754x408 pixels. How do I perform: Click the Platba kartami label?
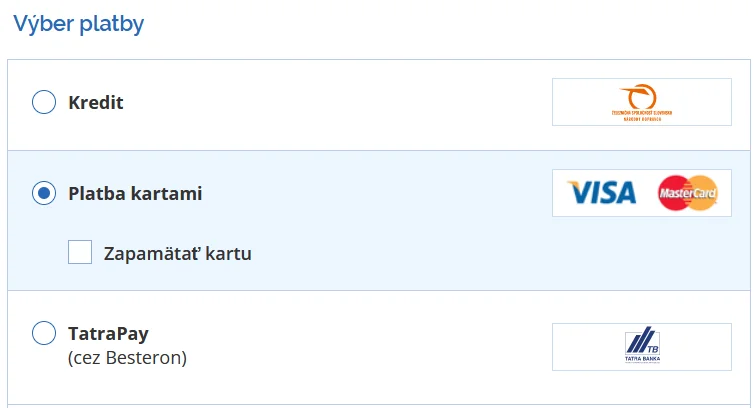[135, 193]
